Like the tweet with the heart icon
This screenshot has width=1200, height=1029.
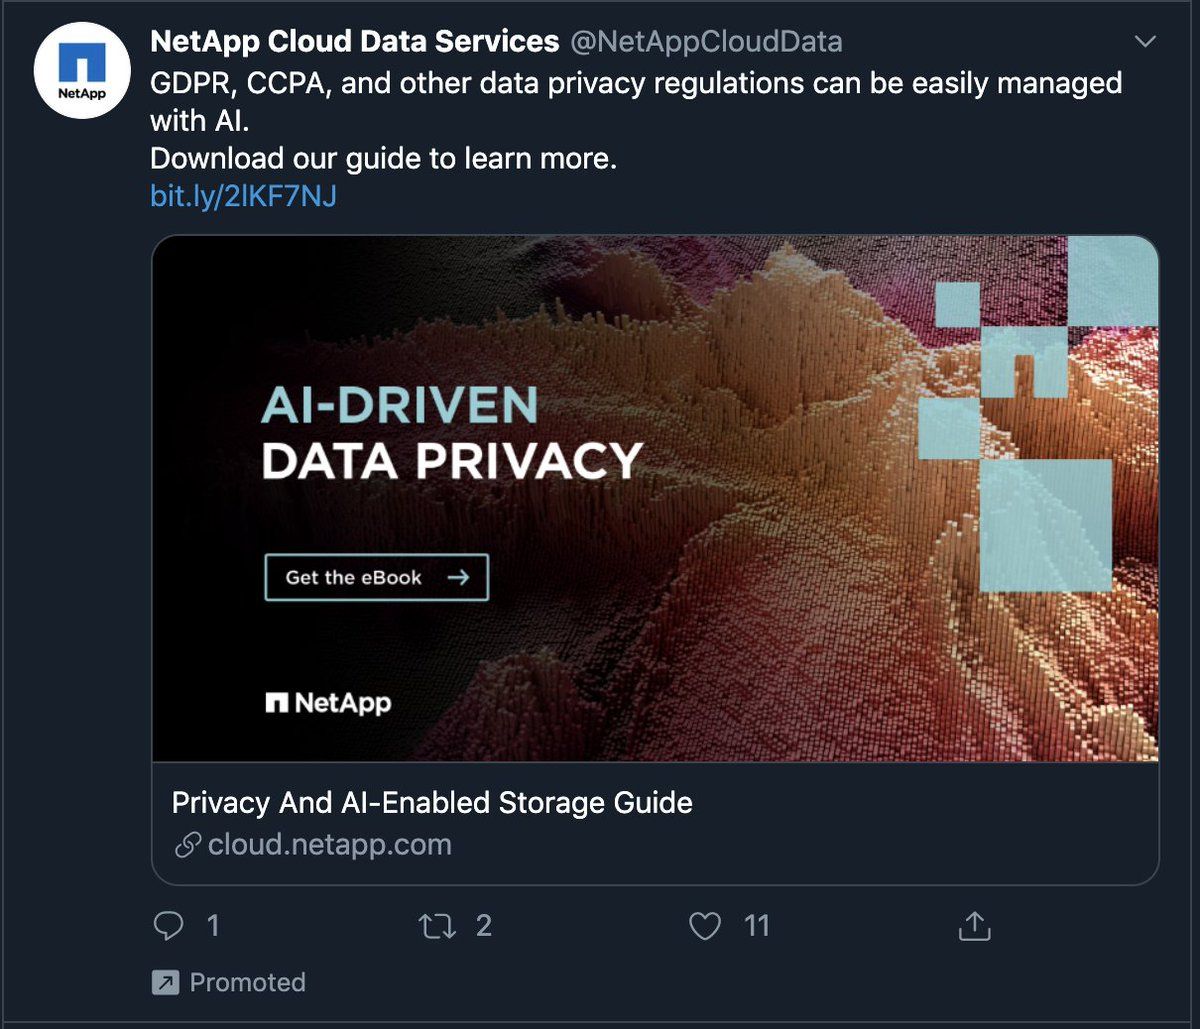pyautogui.click(x=705, y=926)
